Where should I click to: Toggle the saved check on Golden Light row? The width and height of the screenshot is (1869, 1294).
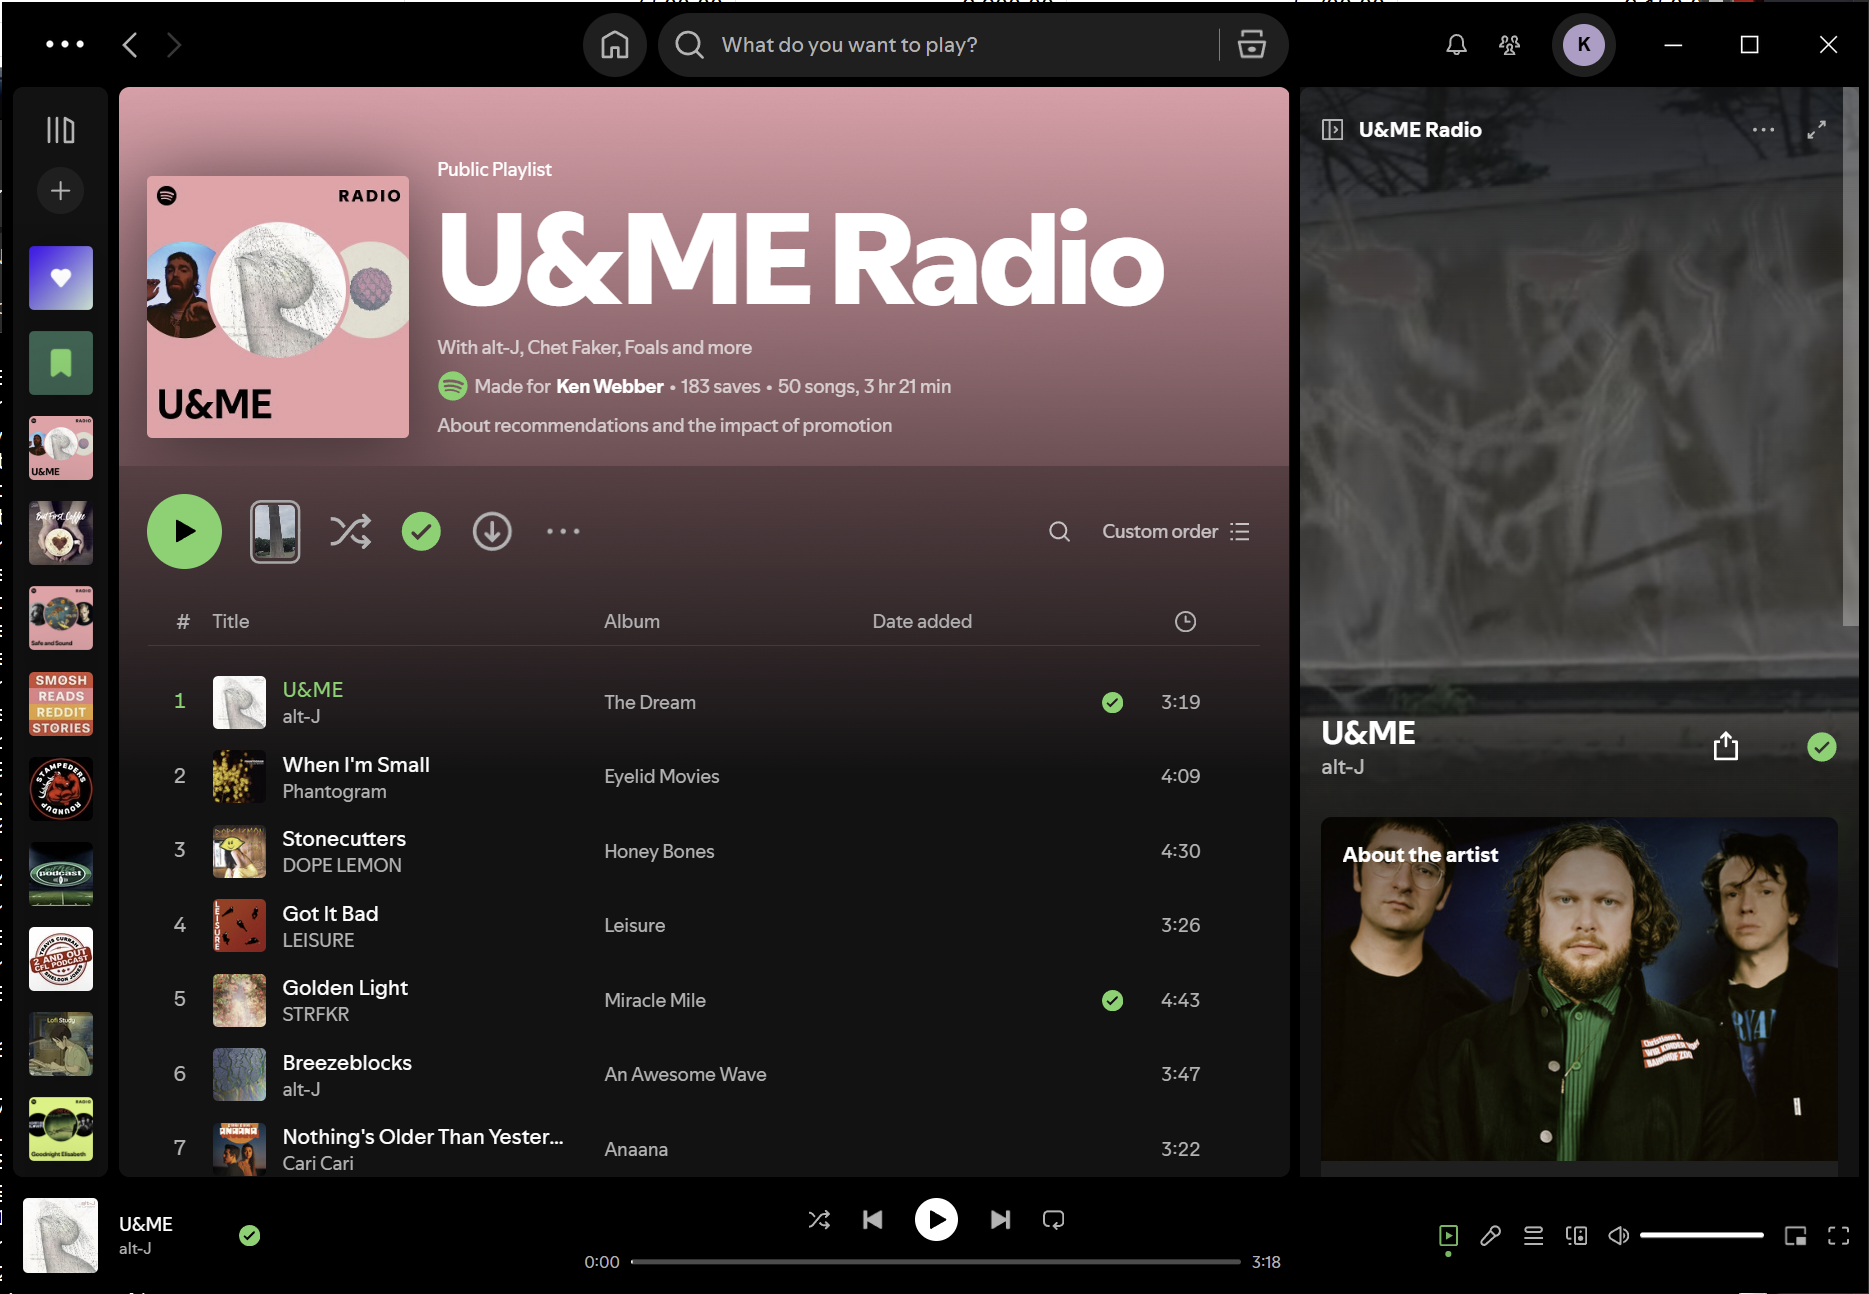pos(1112,1000)
